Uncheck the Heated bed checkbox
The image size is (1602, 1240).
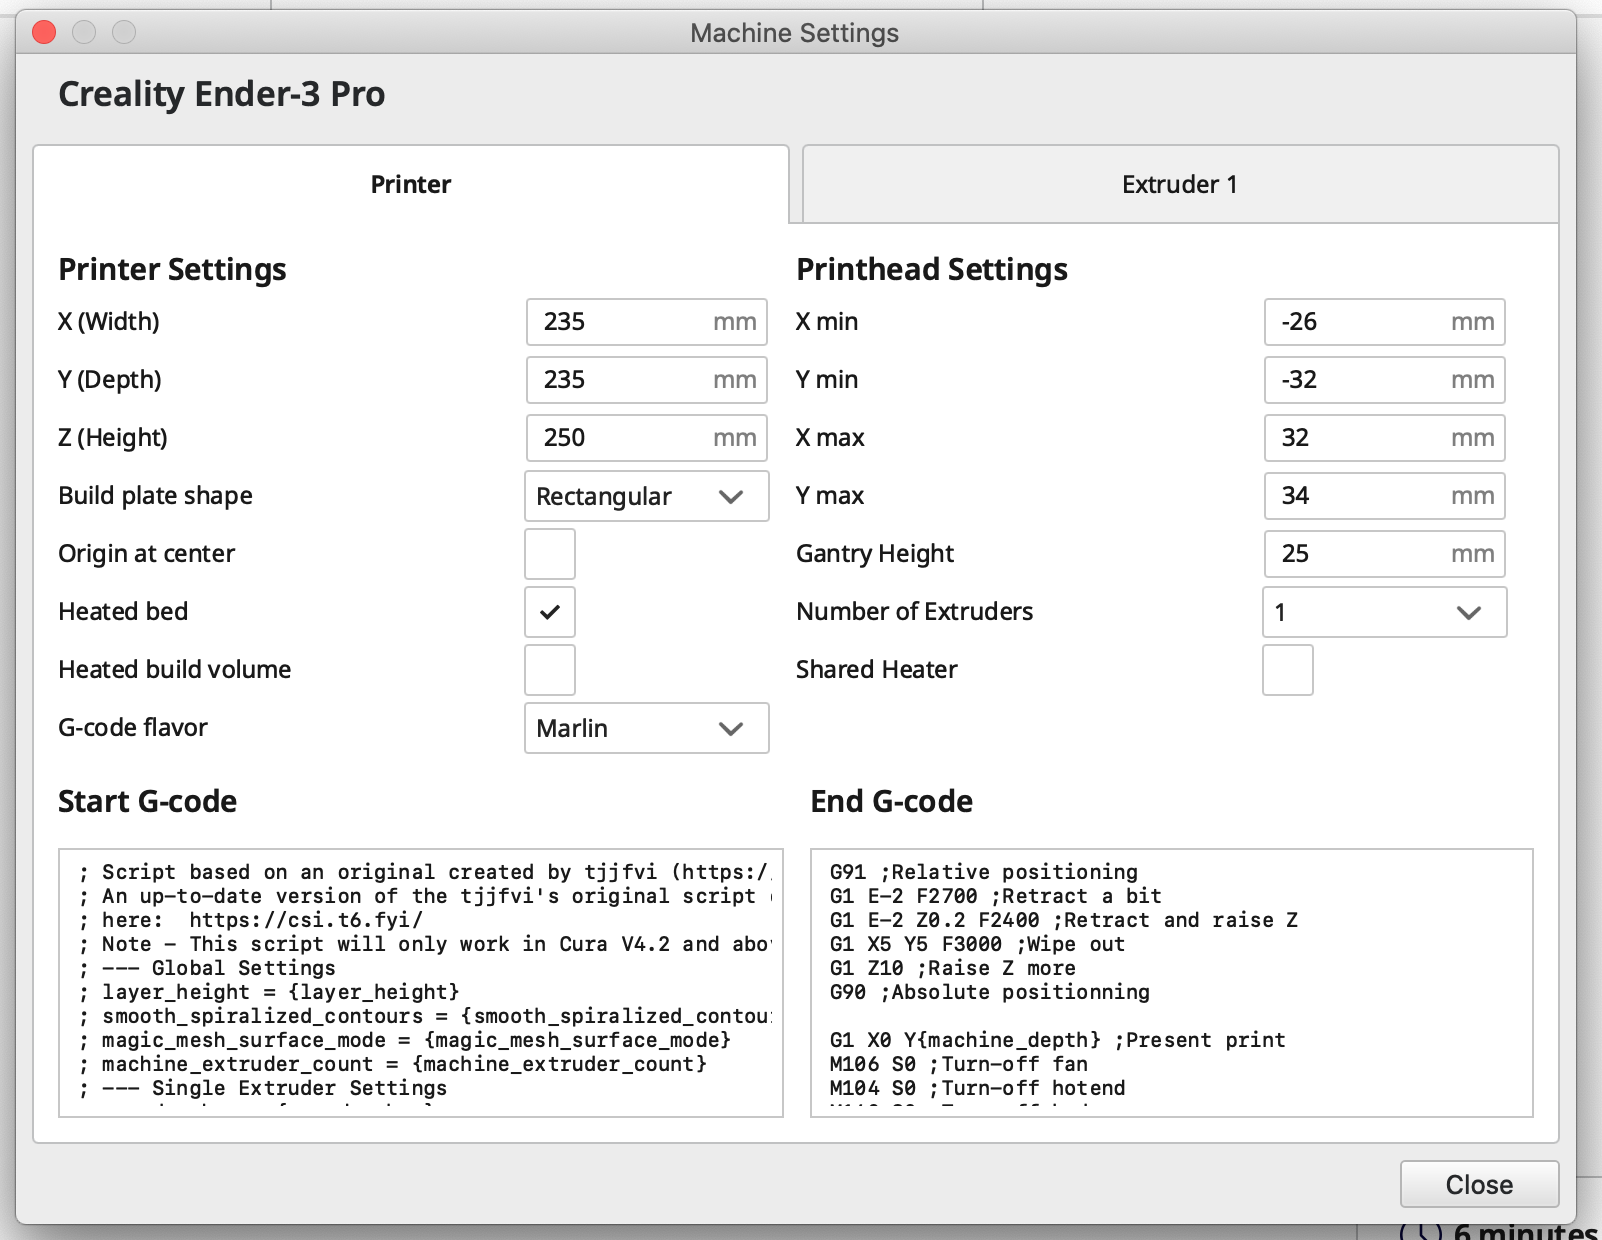point(549,612)
